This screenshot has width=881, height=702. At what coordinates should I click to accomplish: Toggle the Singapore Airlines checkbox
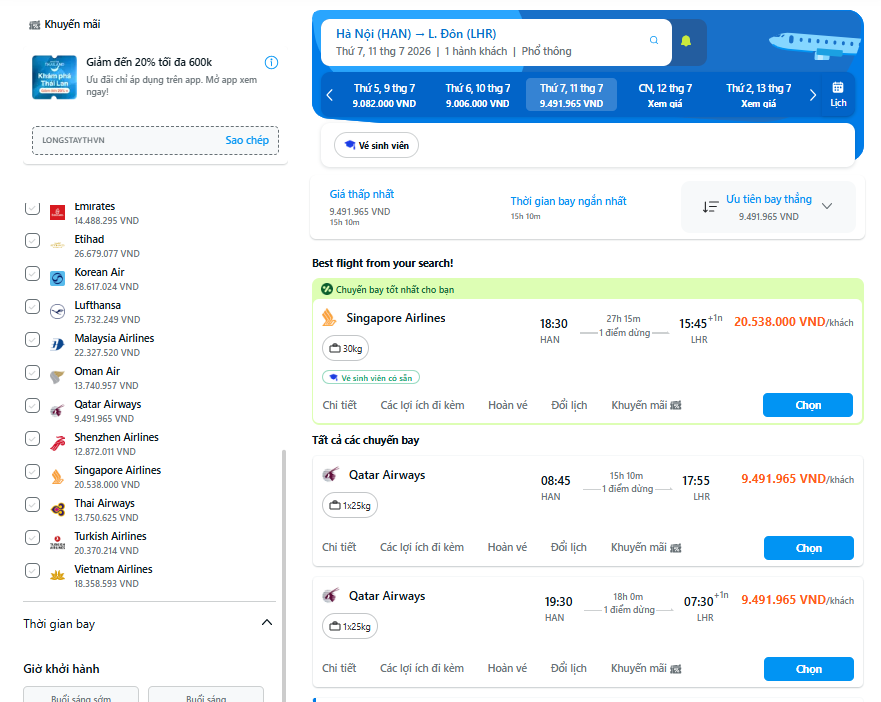(33, 472)
